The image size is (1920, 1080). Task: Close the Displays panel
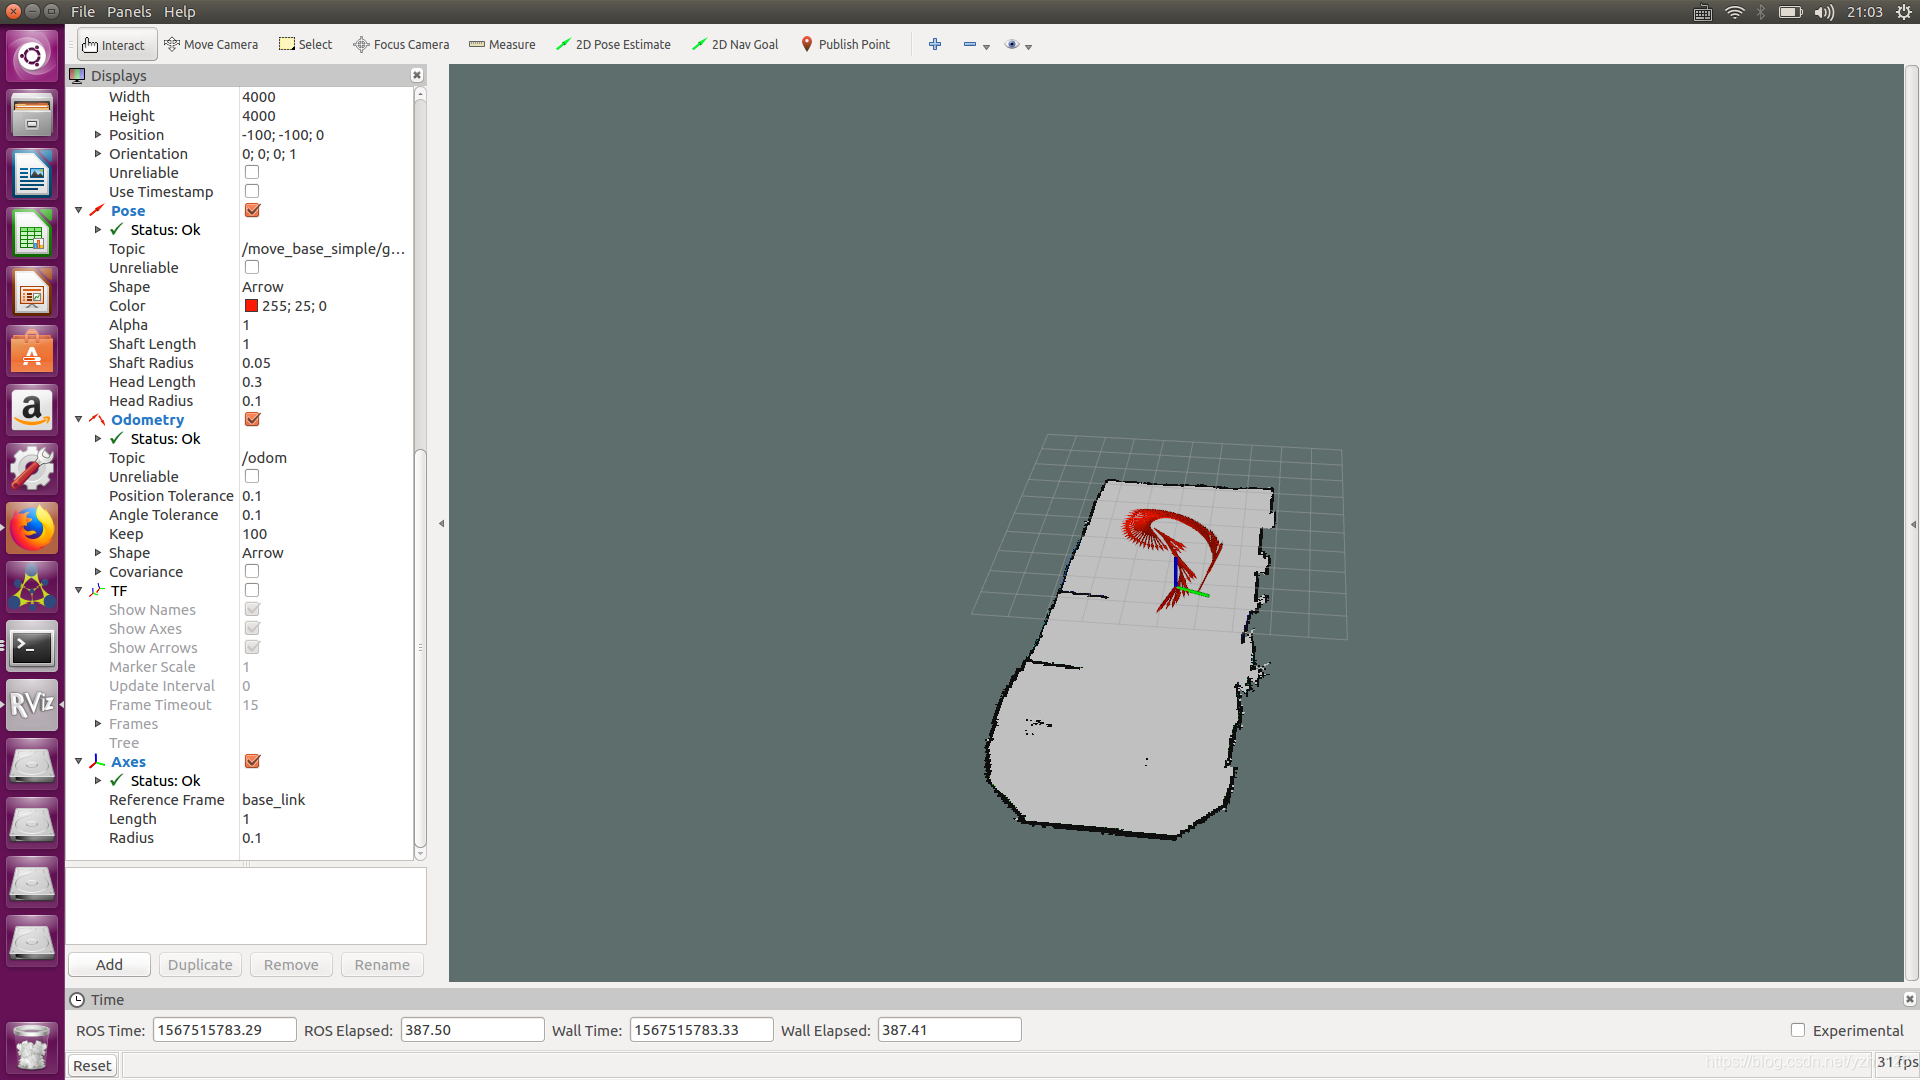coord(417,76)
